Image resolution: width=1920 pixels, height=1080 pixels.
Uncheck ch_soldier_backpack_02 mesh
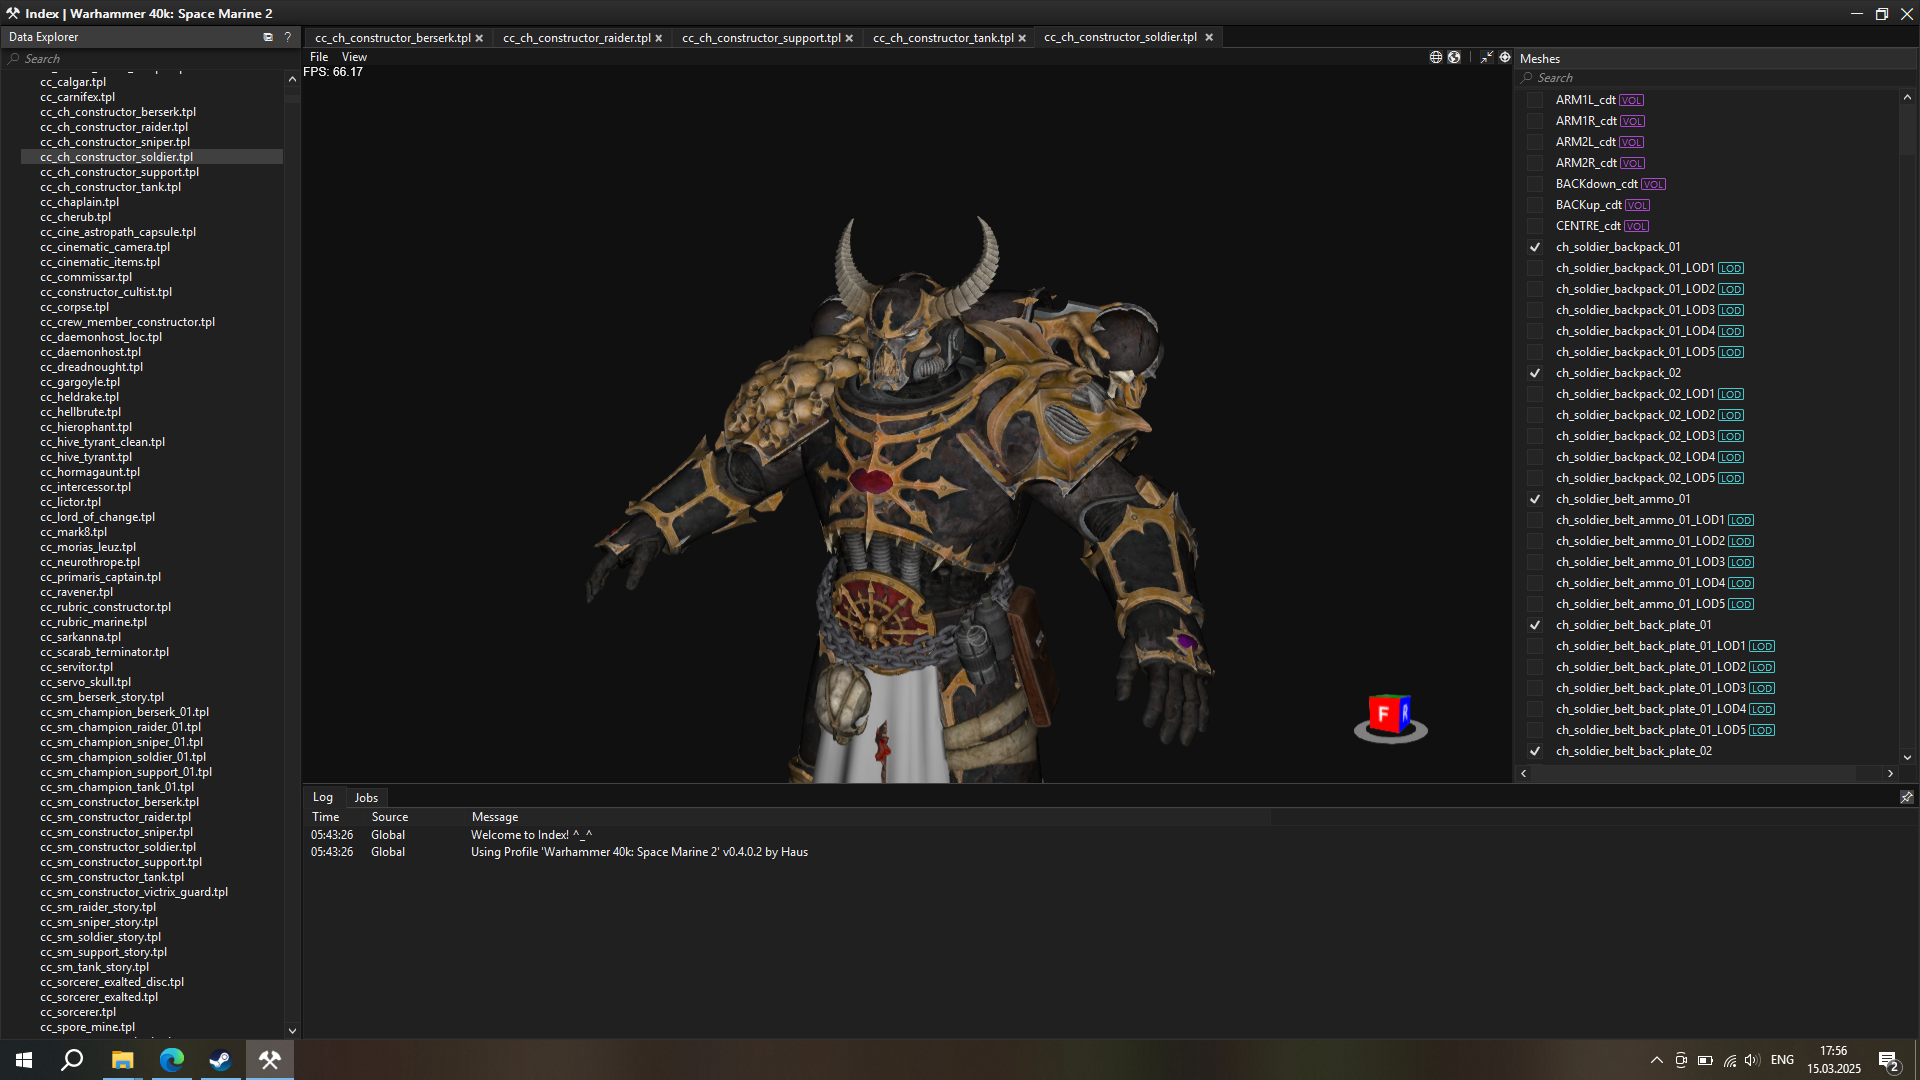pos(1535,373)
